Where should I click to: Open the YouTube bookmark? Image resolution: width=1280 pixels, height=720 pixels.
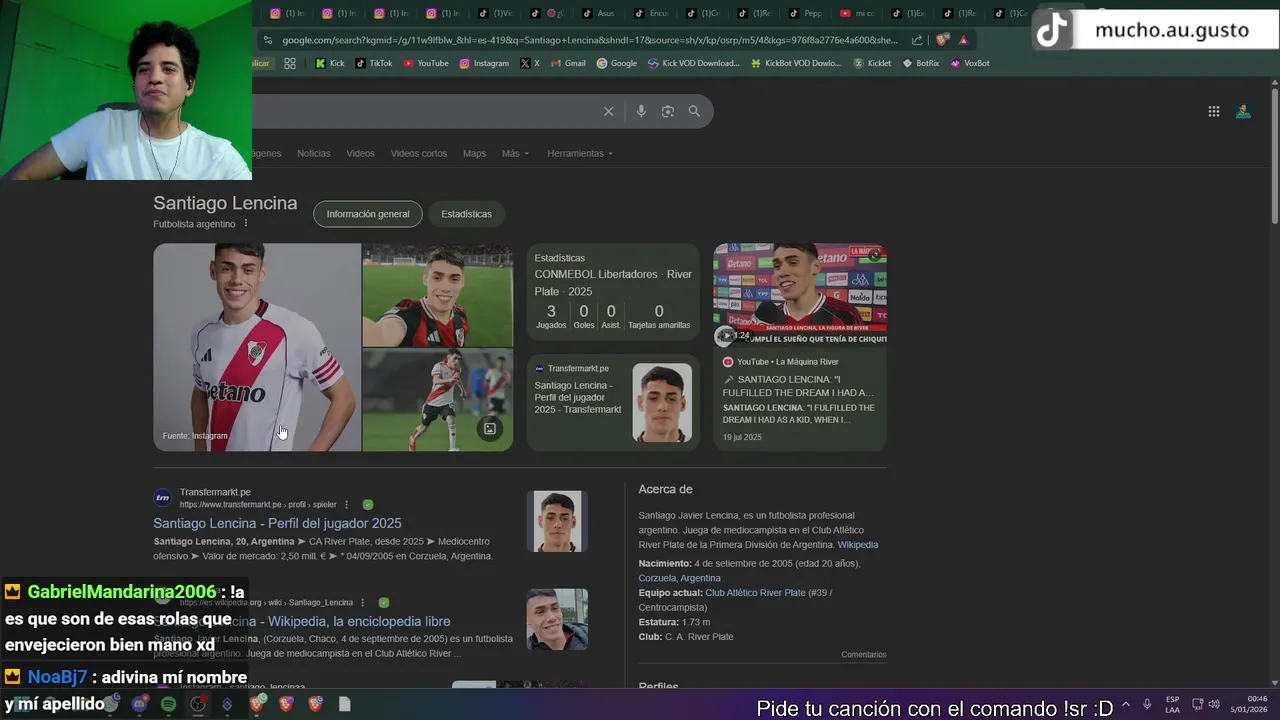coord(426,63)
